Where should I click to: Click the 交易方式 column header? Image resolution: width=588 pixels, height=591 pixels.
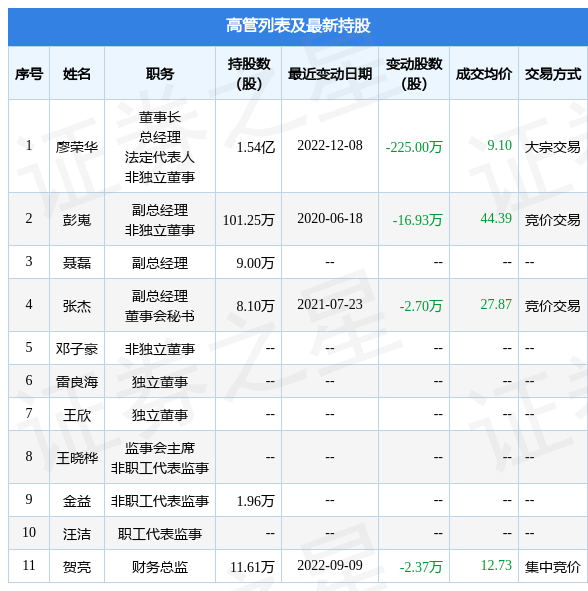553,74
